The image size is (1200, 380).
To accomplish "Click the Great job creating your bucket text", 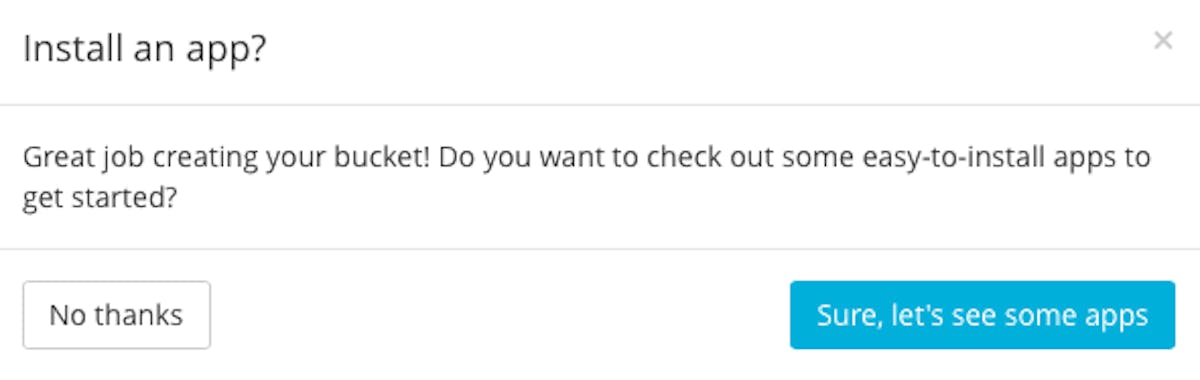I will 227,159.
